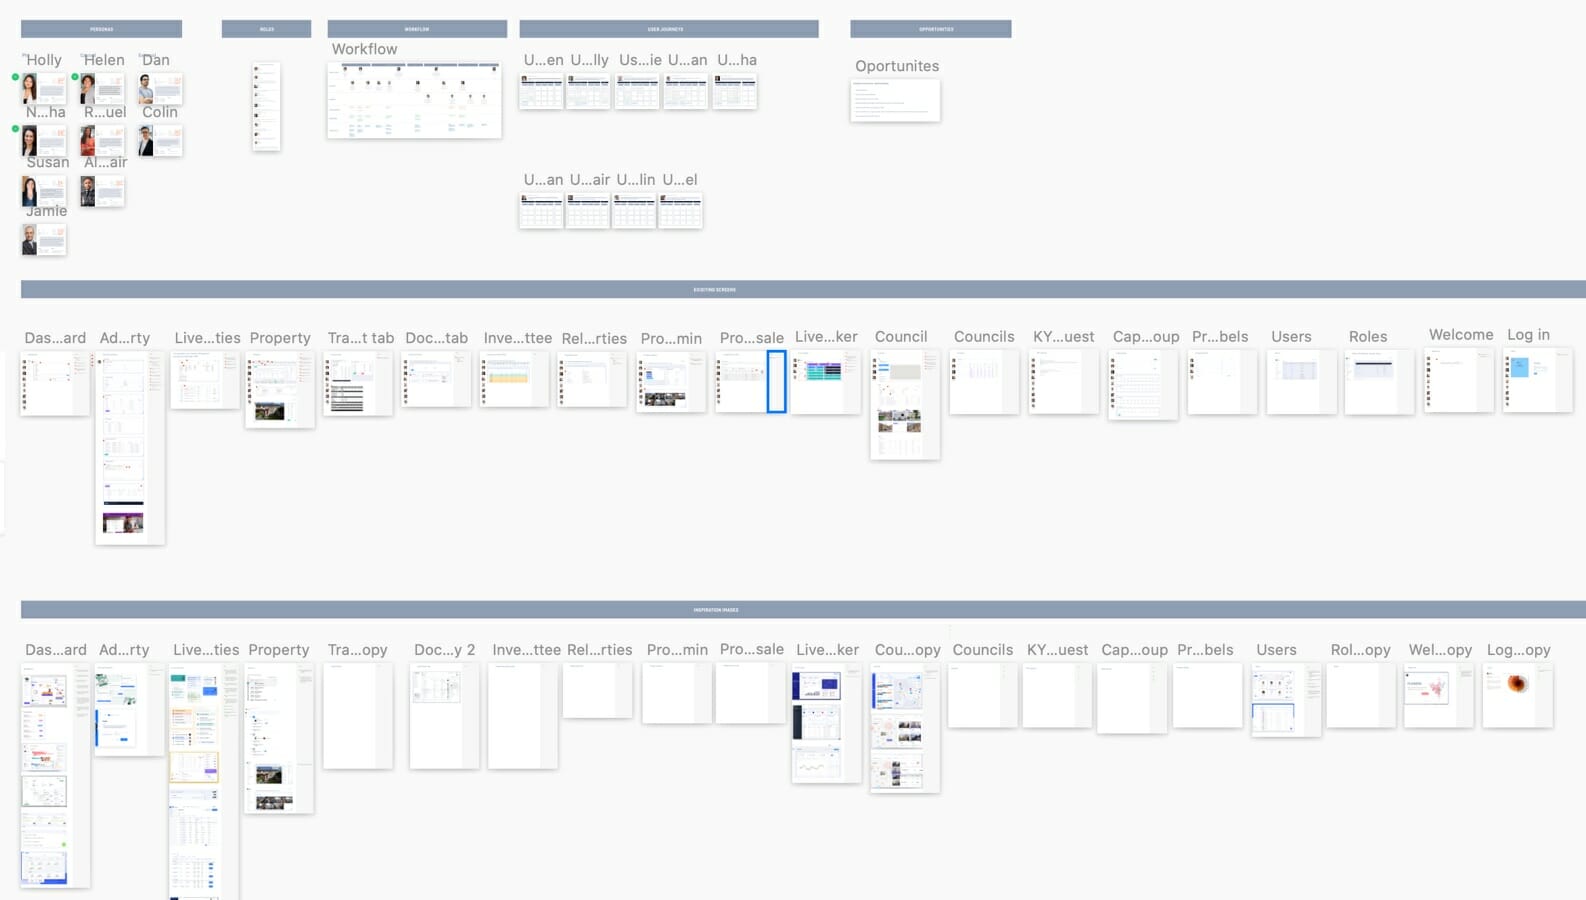Select the Tra...t tab frame label
1586x900 pixels.
click(x=361, y=338)
